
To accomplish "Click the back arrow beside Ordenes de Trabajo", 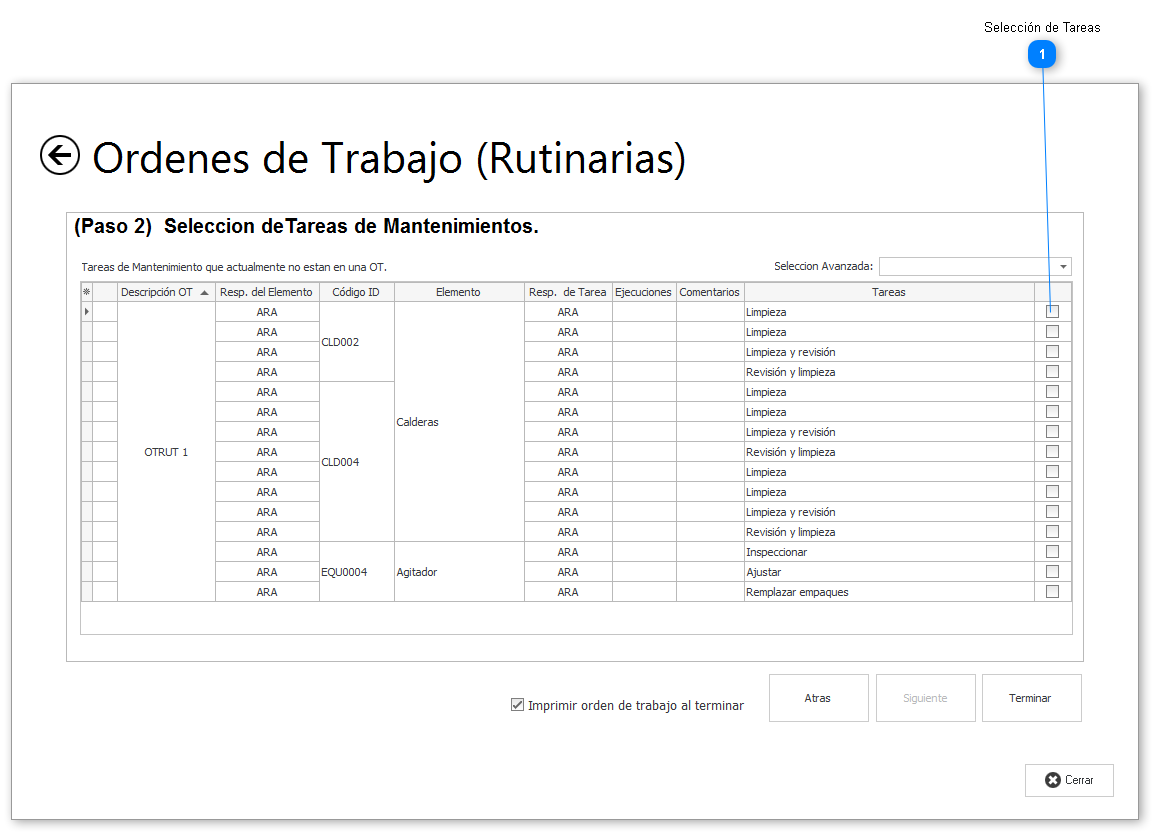I will click(60, 157).
